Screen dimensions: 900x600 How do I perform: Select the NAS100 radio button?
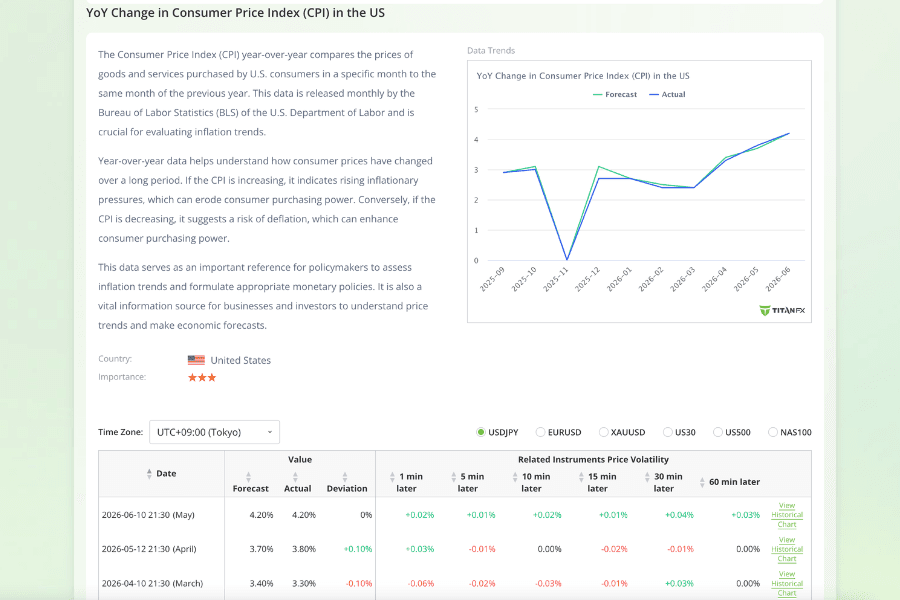tap(773, 432)
